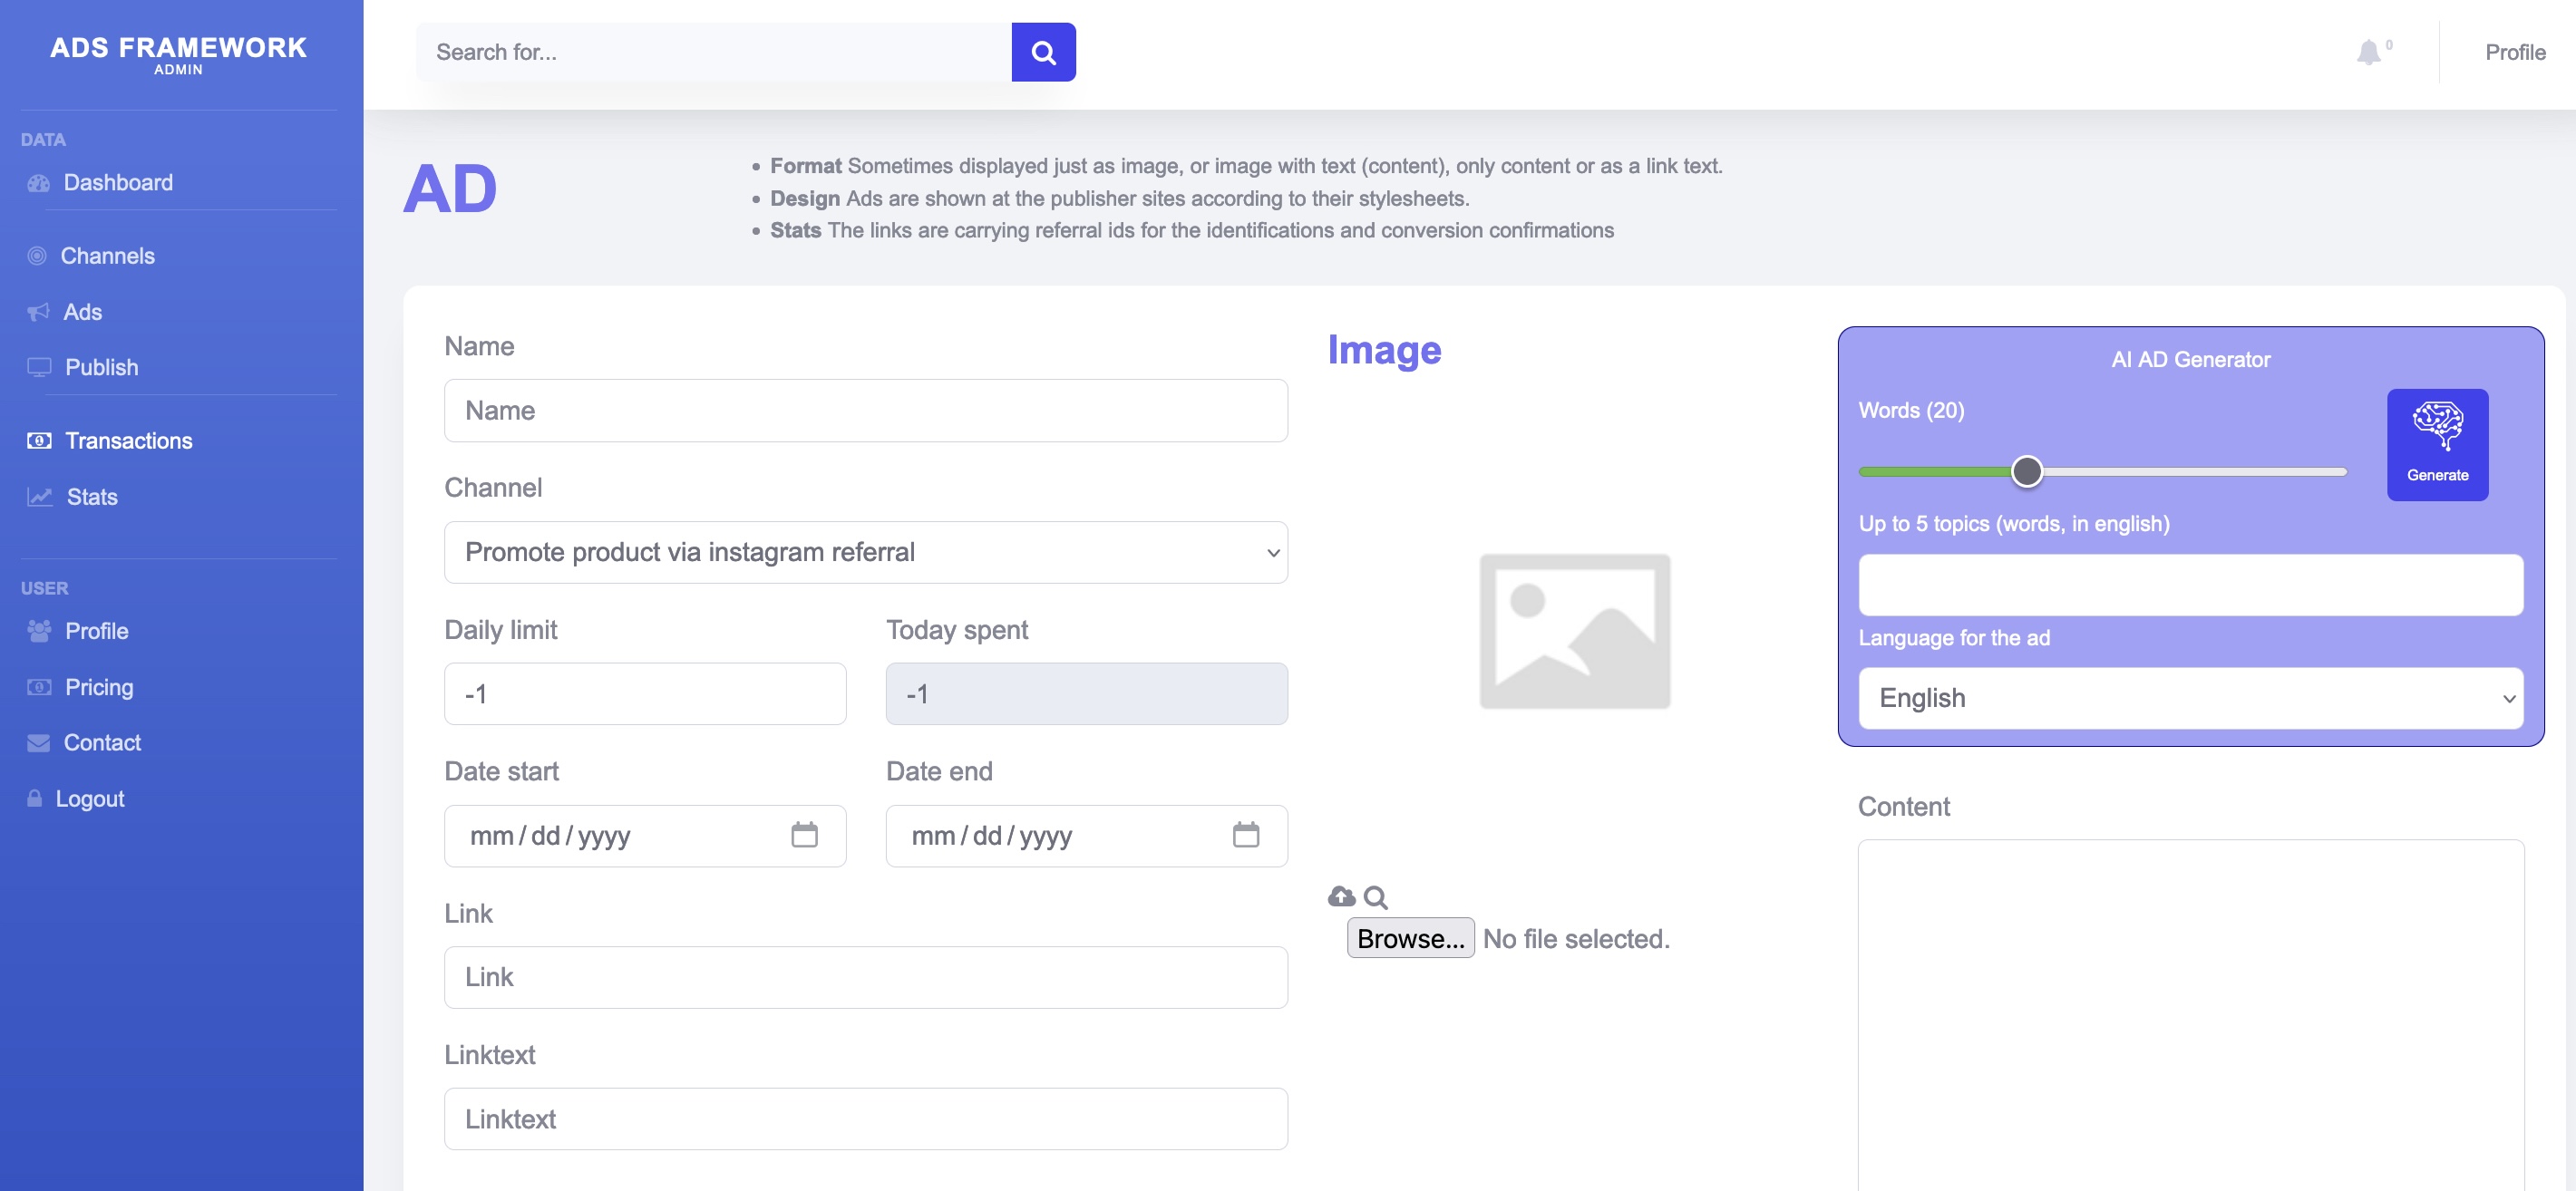
Task: Navigate to Transactions in the sidebar
Action: click(128, 441)
